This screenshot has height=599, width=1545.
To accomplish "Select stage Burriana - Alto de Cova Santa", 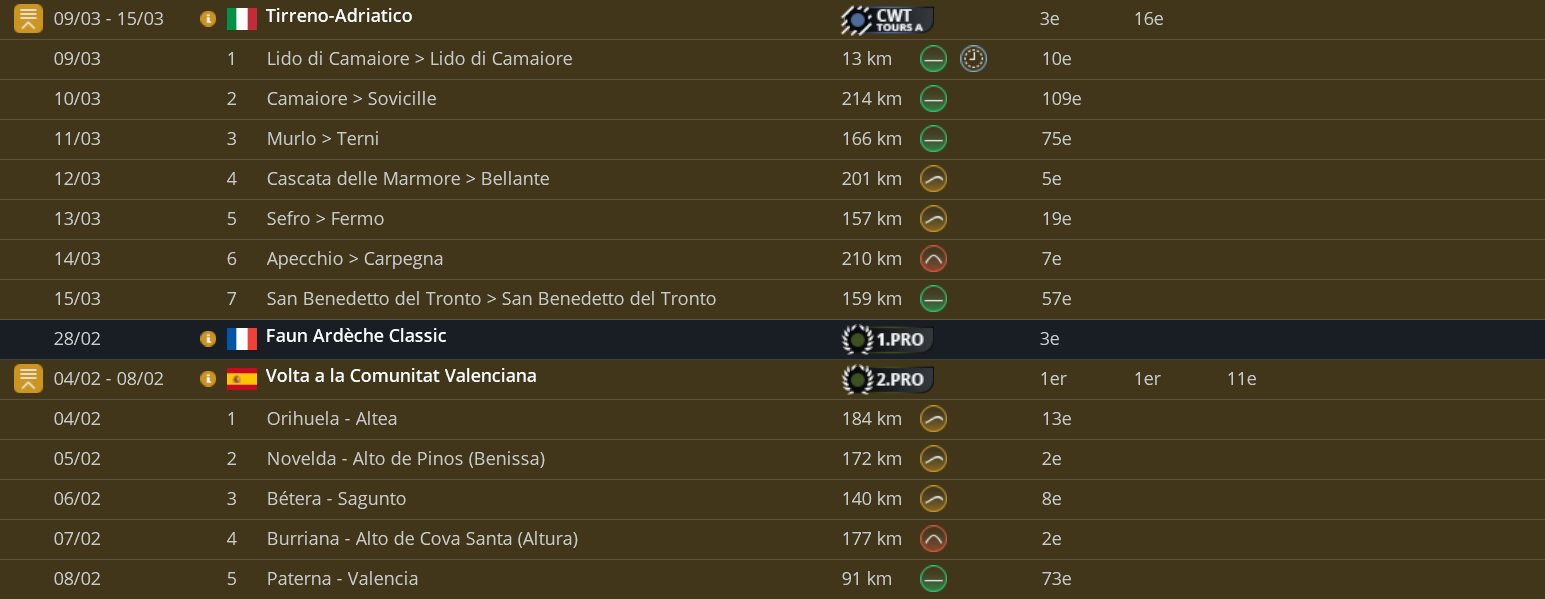I will pos(422,539).
